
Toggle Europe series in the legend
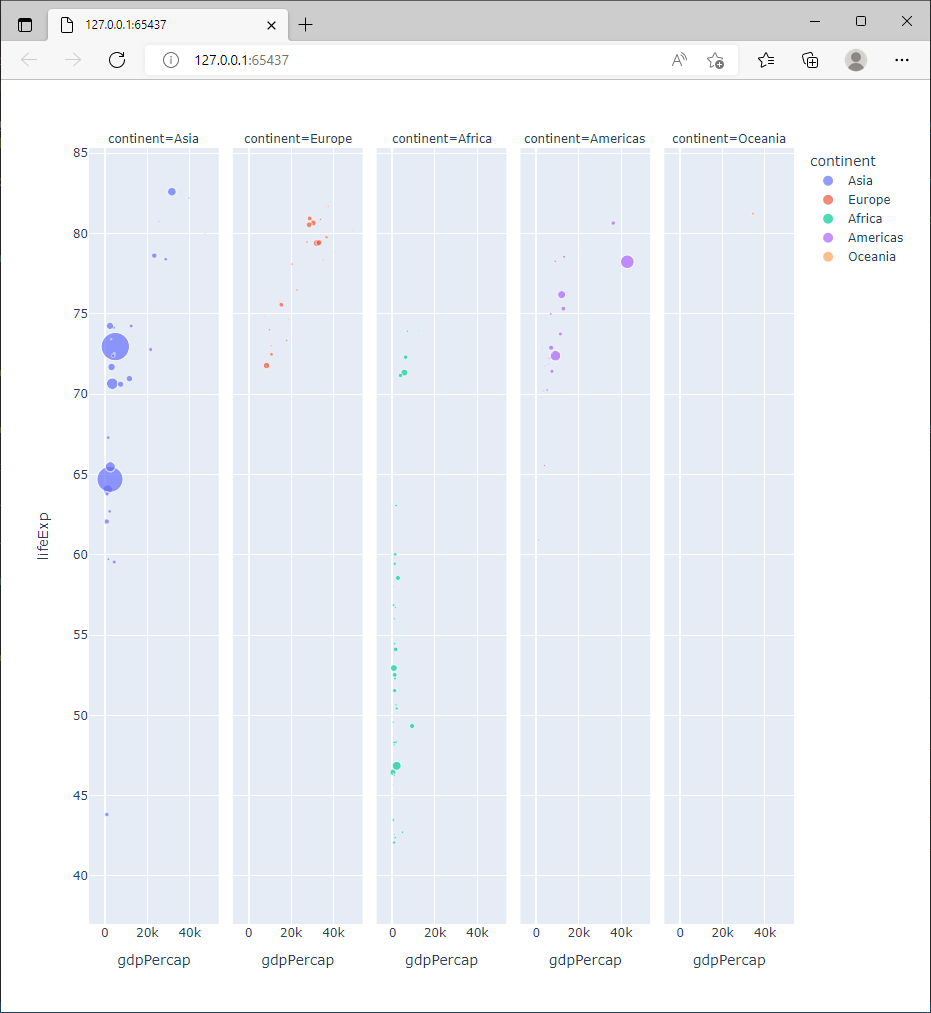tap(868, 200)
